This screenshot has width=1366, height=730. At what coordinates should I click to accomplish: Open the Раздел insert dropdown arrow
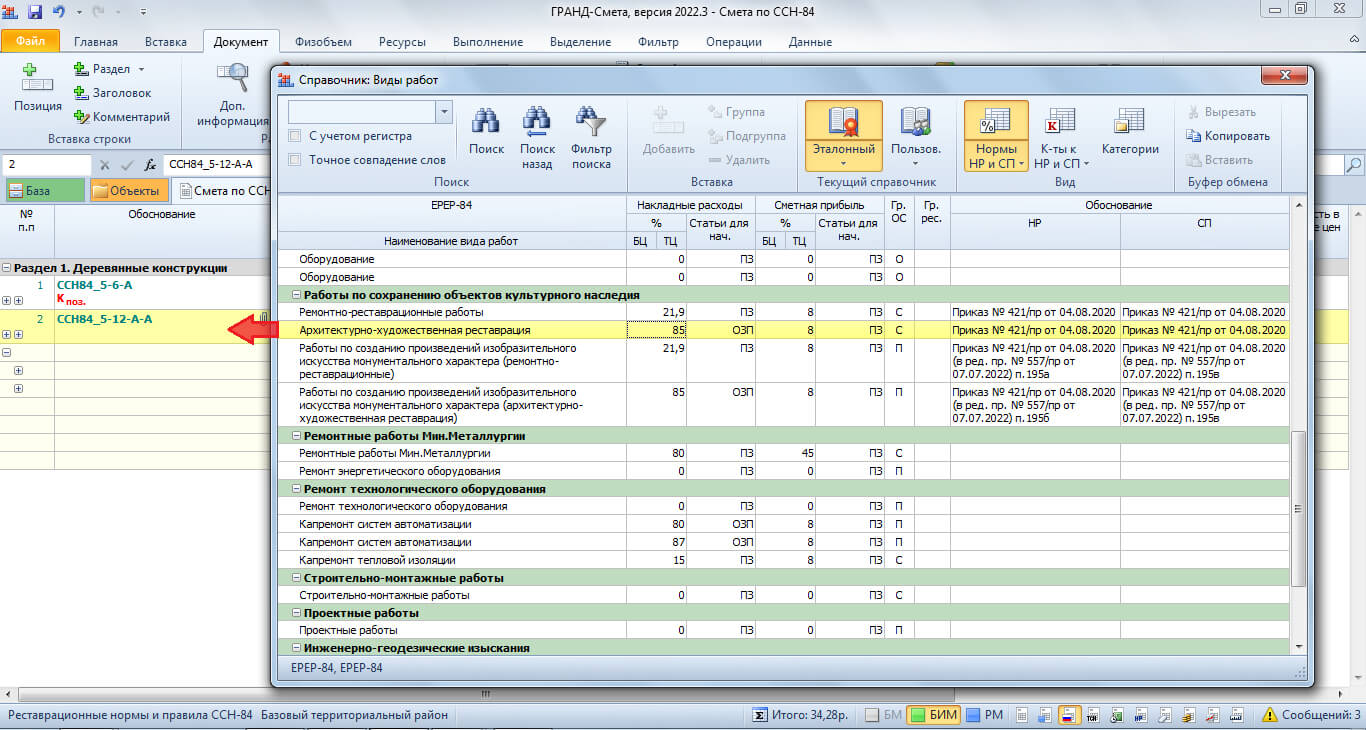coord(141,69)
